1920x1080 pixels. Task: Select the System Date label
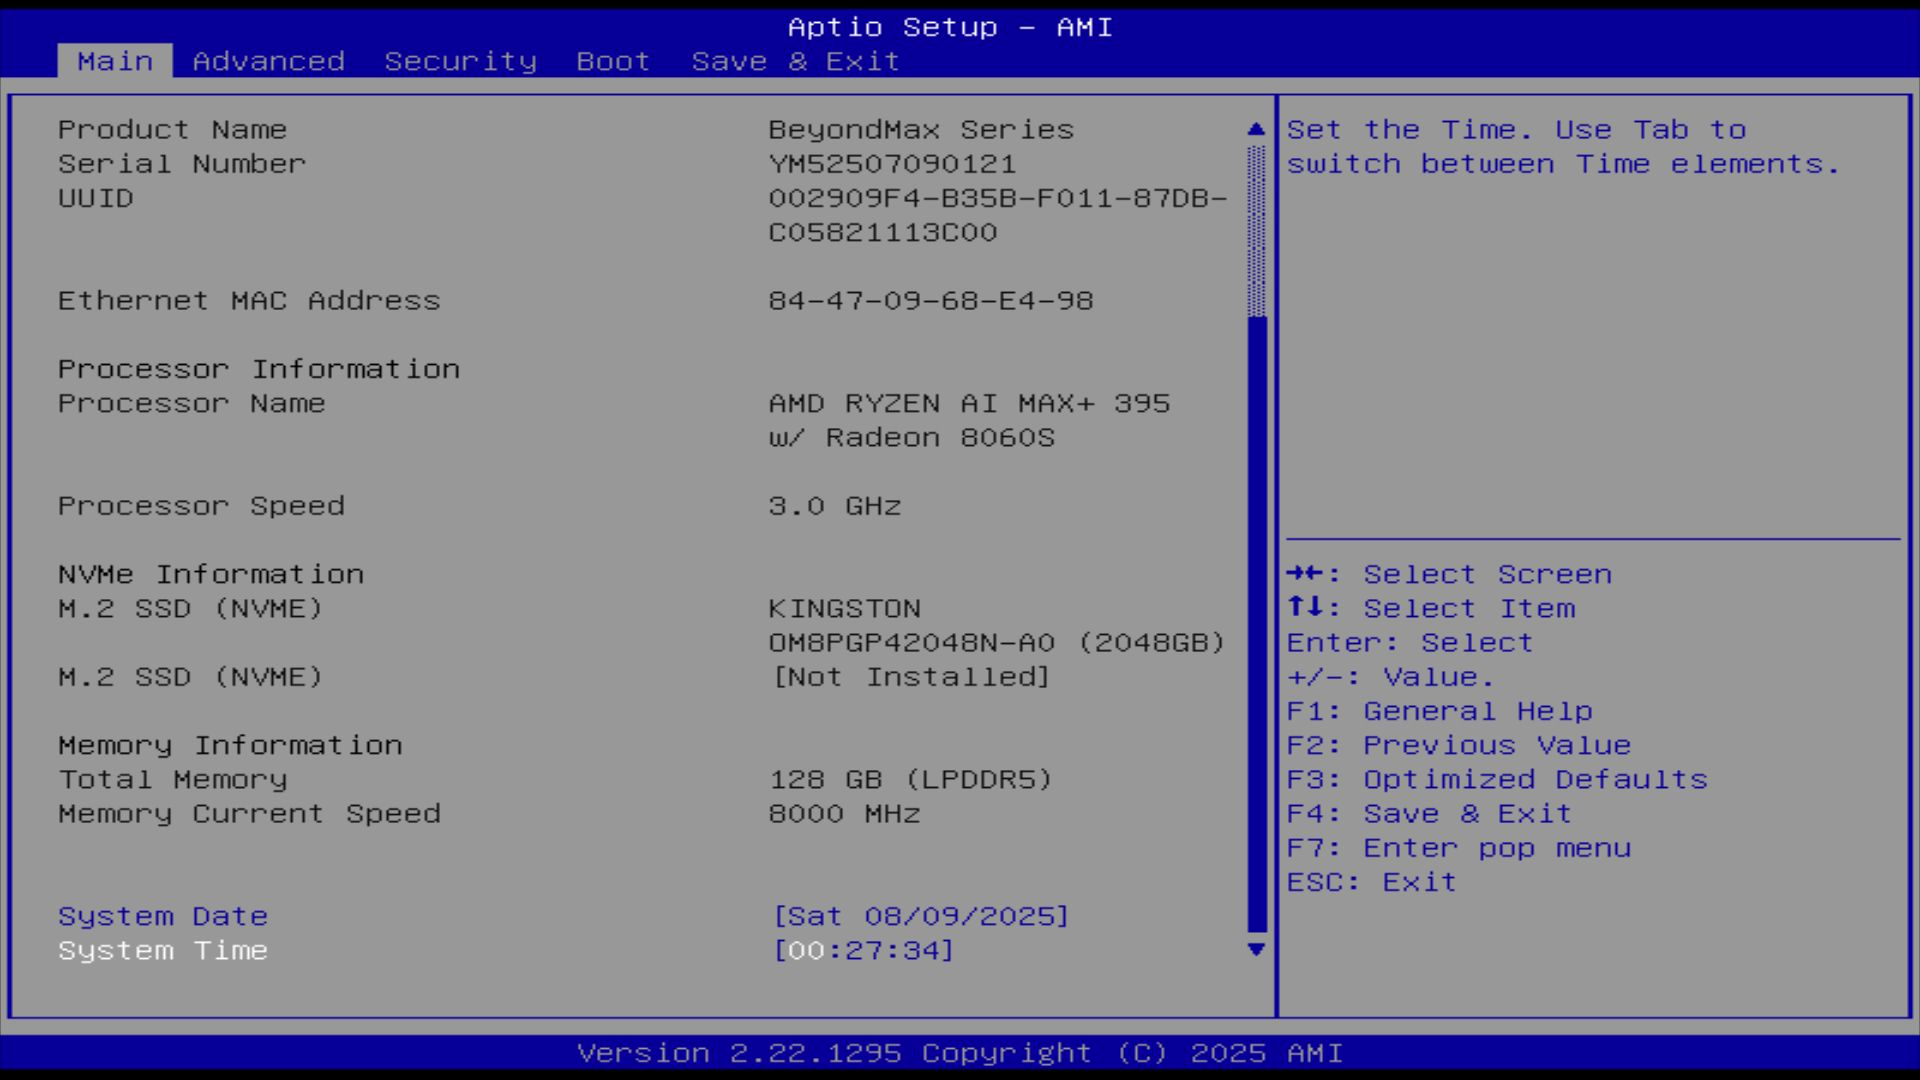(163, 916)
